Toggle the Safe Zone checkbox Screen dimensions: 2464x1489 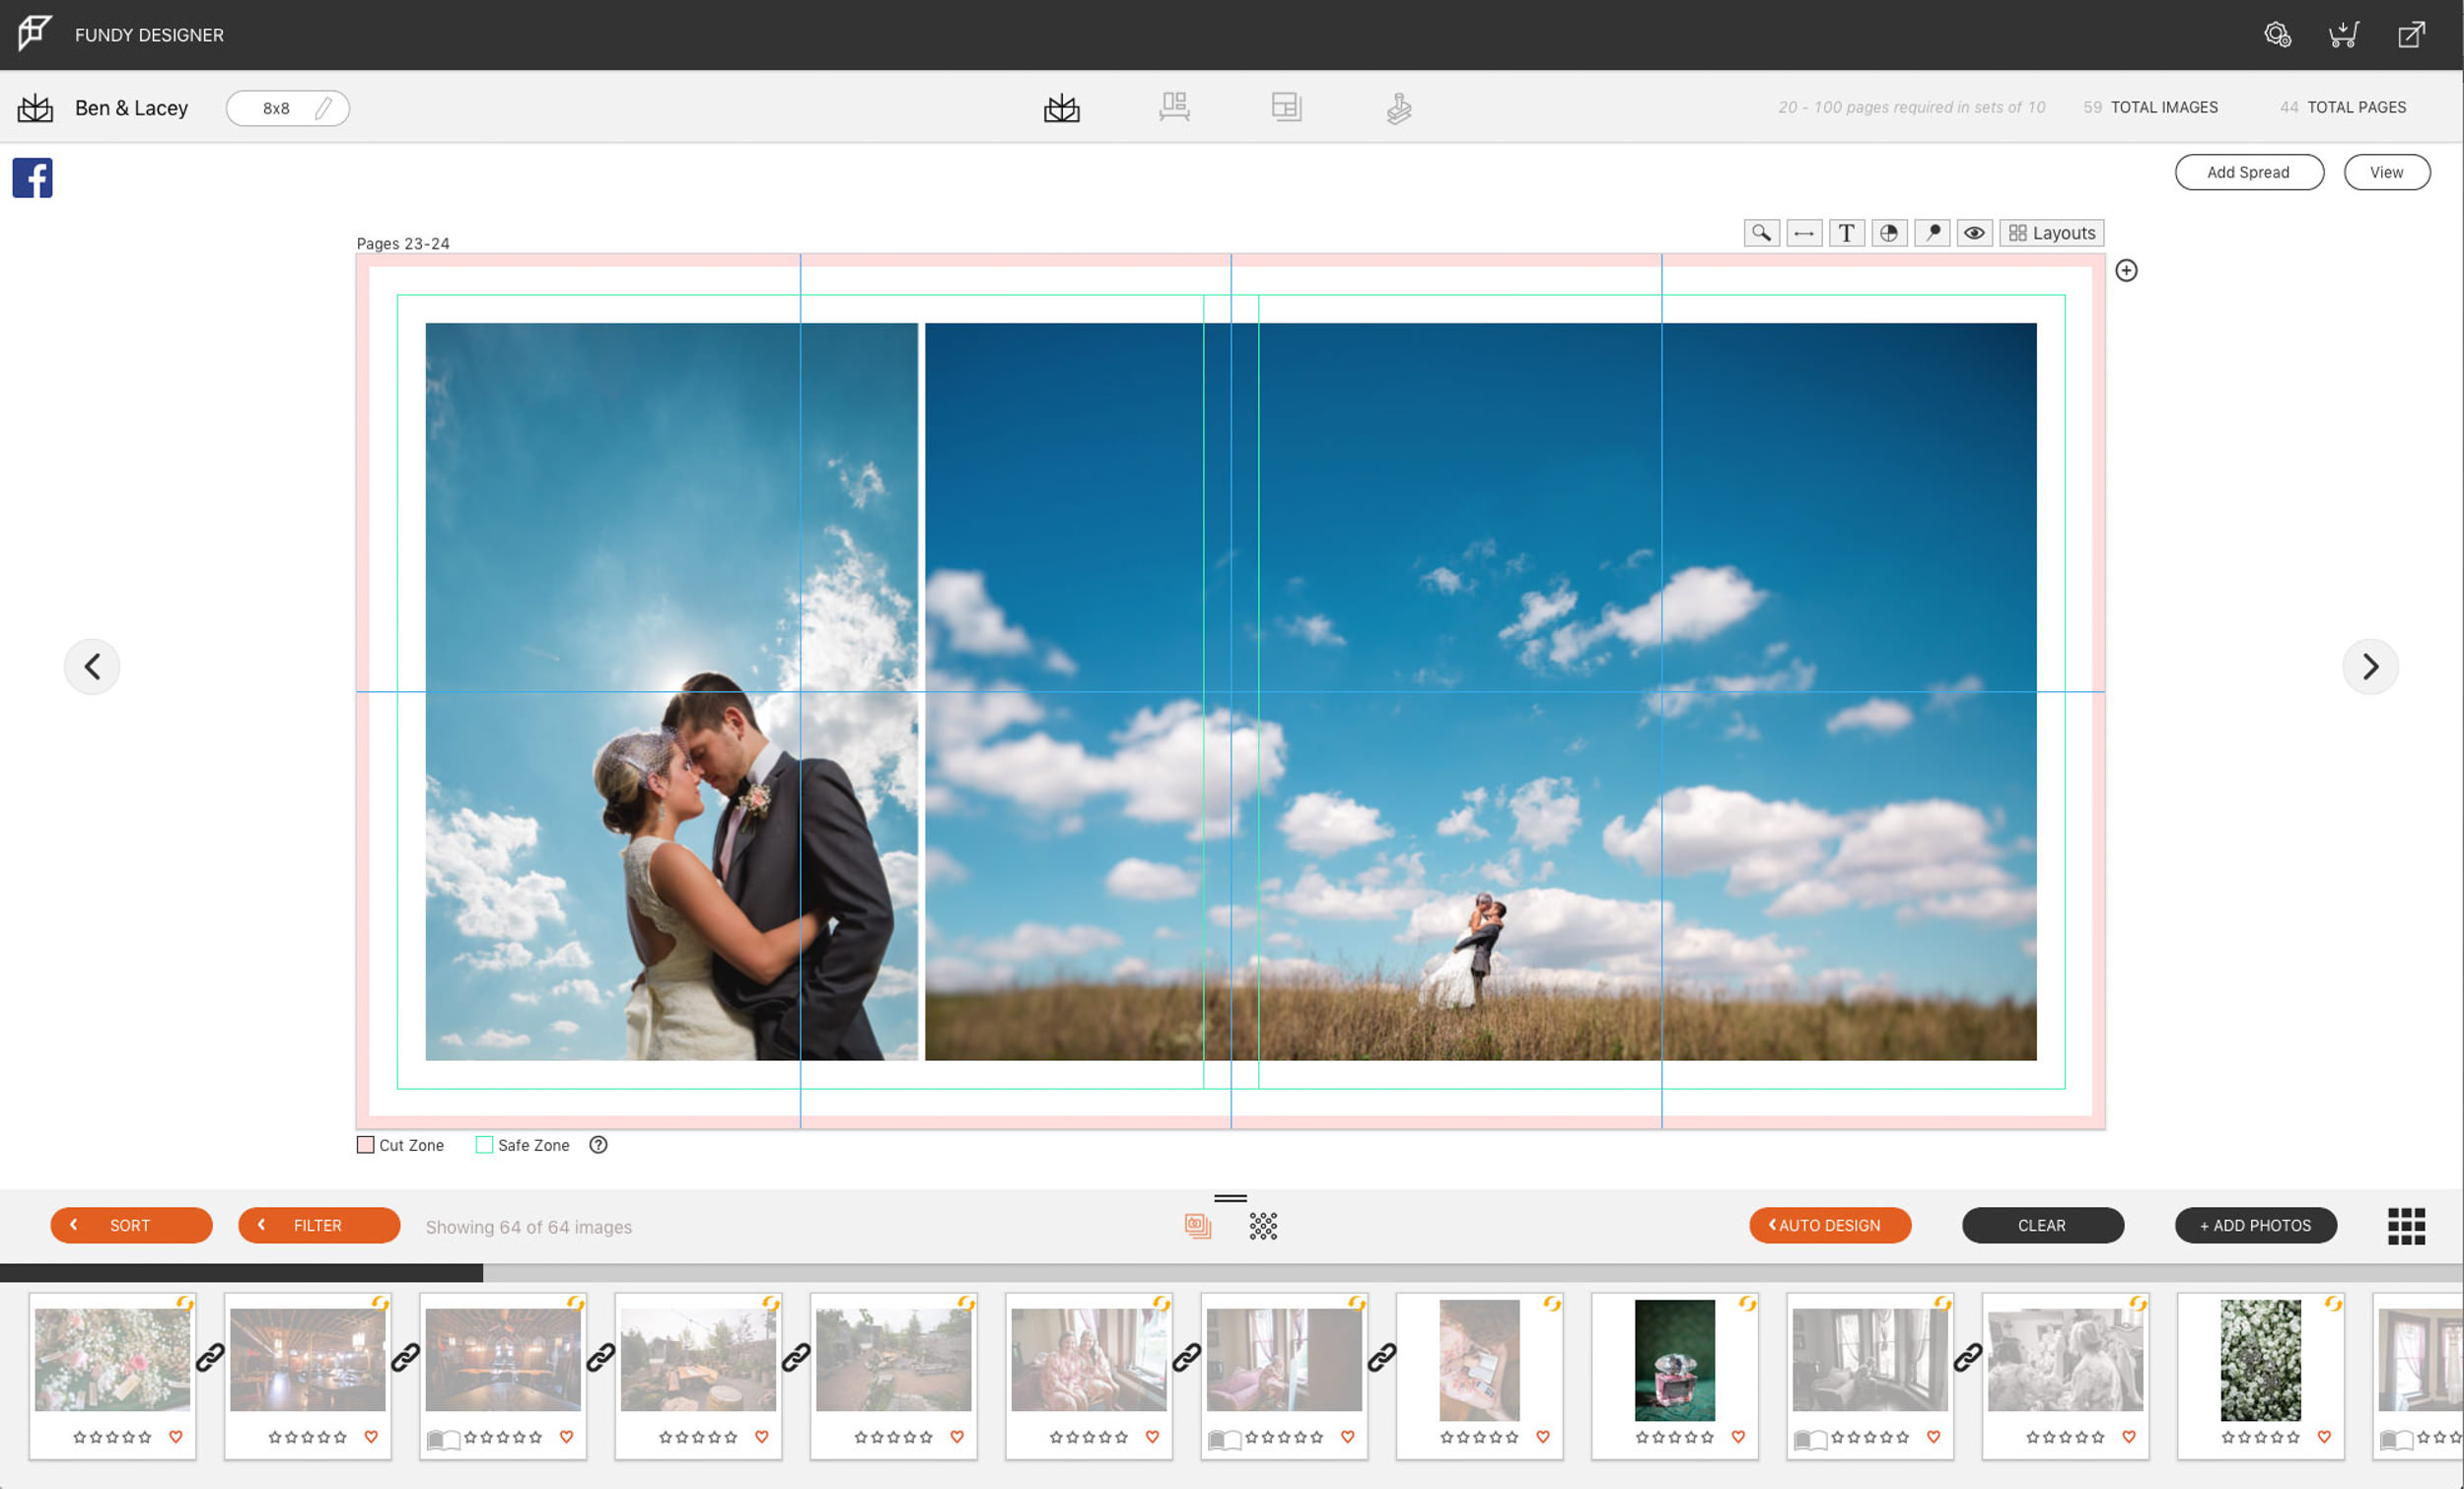[484, 1144]
